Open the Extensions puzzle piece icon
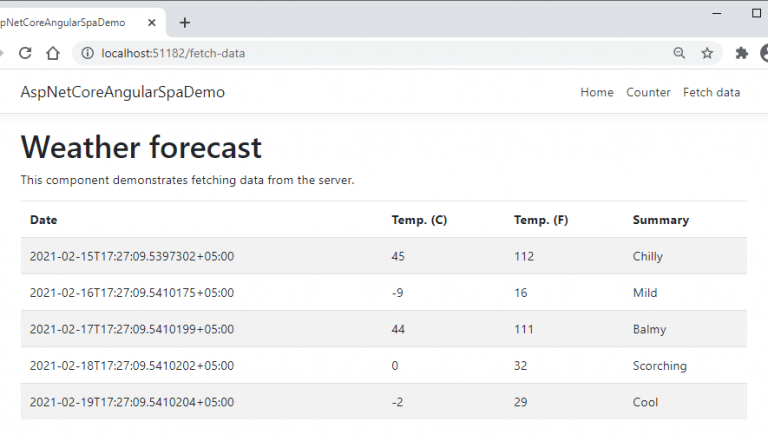Screen dimensions: 768x448 pos(741,53)
